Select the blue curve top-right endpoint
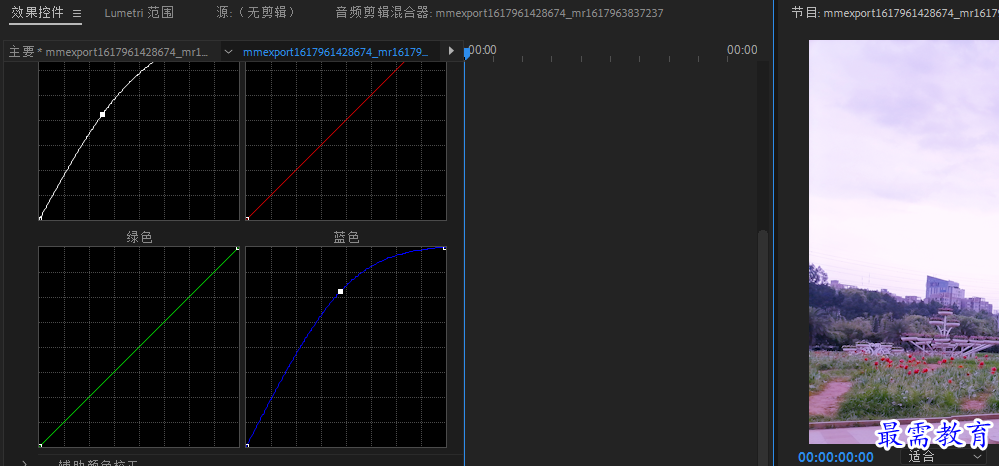The width and height of the screenshot is (999, 466). (x=444, y=248)
